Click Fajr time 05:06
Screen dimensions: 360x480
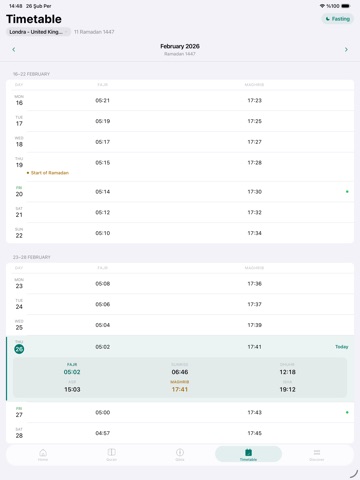[x=103, y=304]
